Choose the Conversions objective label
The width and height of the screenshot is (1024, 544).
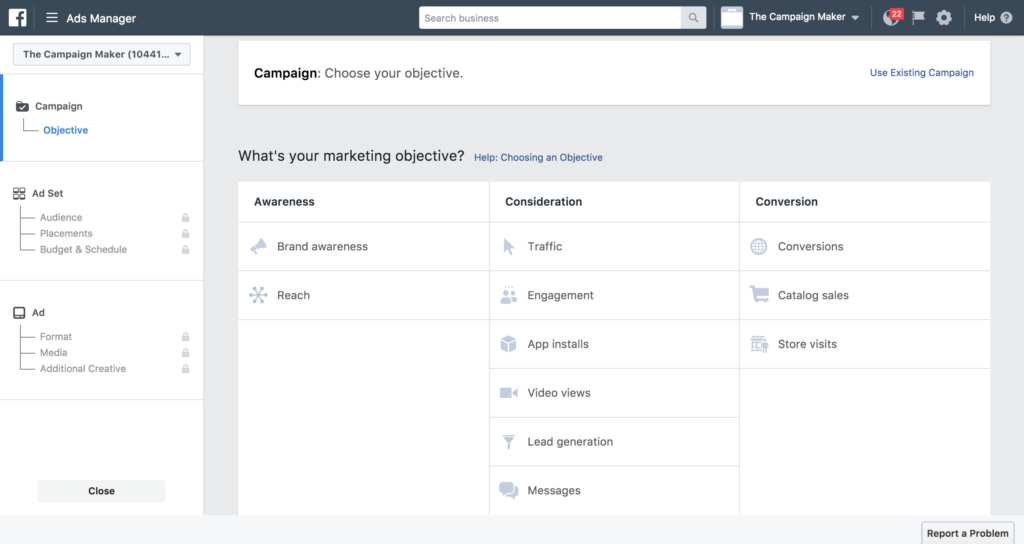810,246
